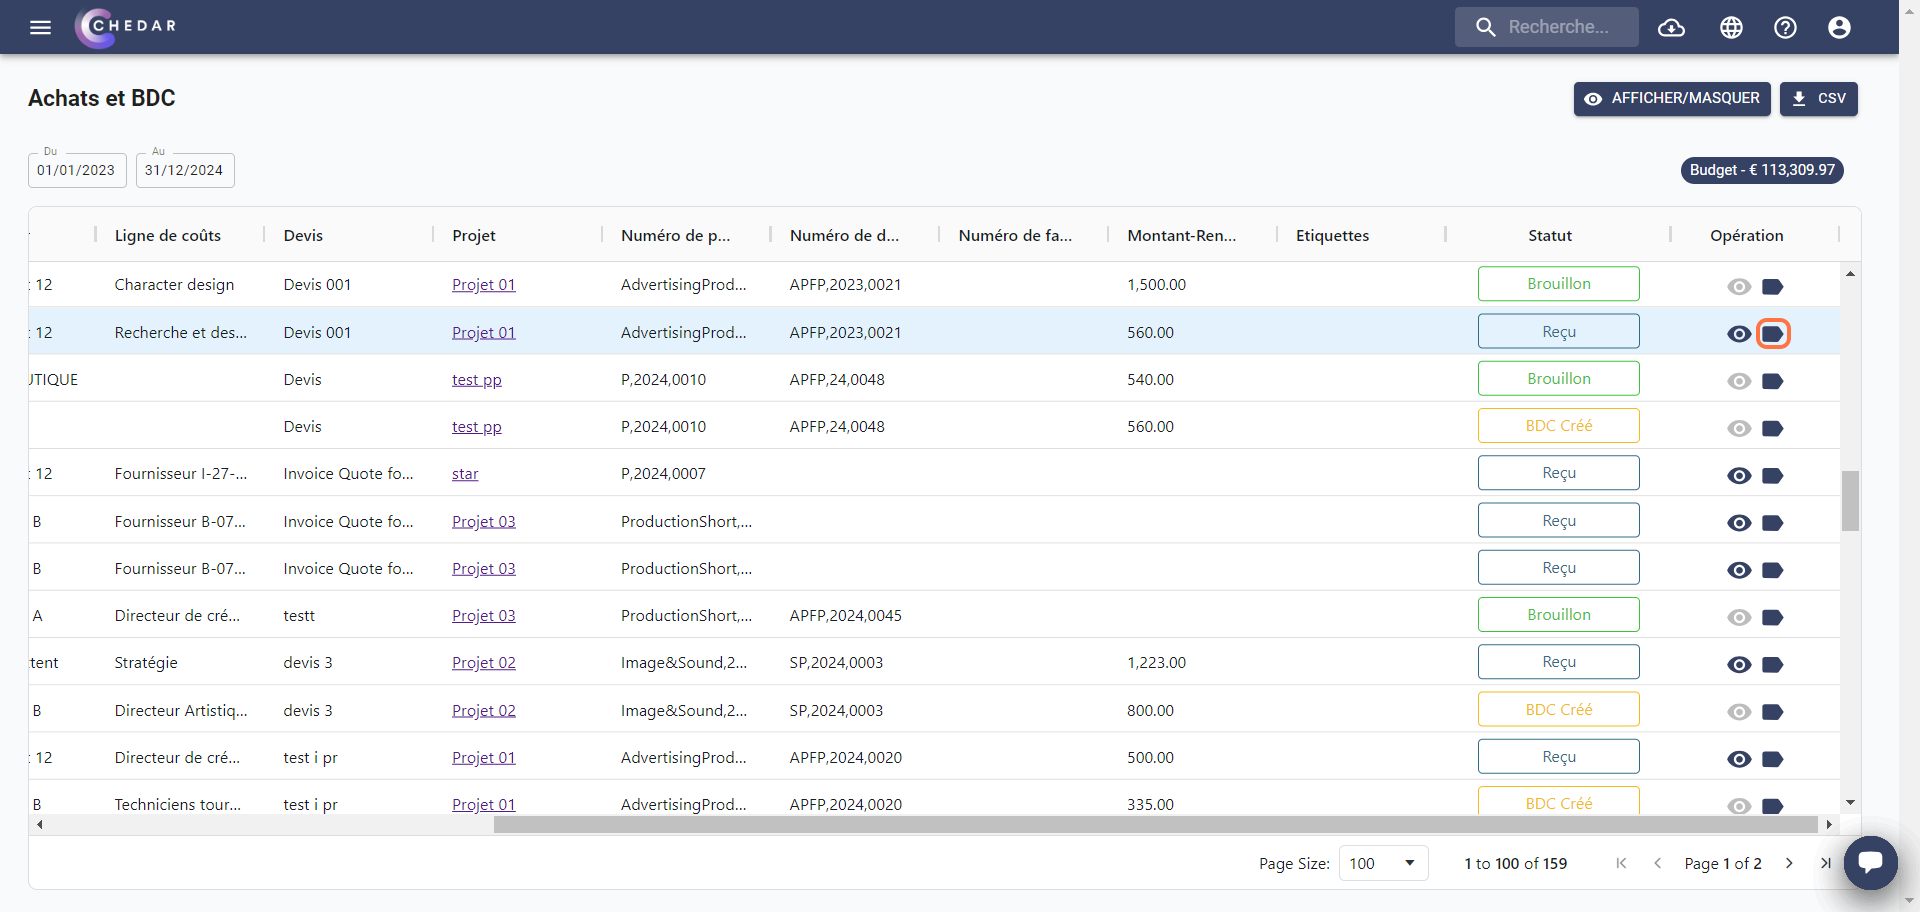Toggle eye icon in Character design row
The height and width of the screenshot is (912, 1920).
(1739, 287)
